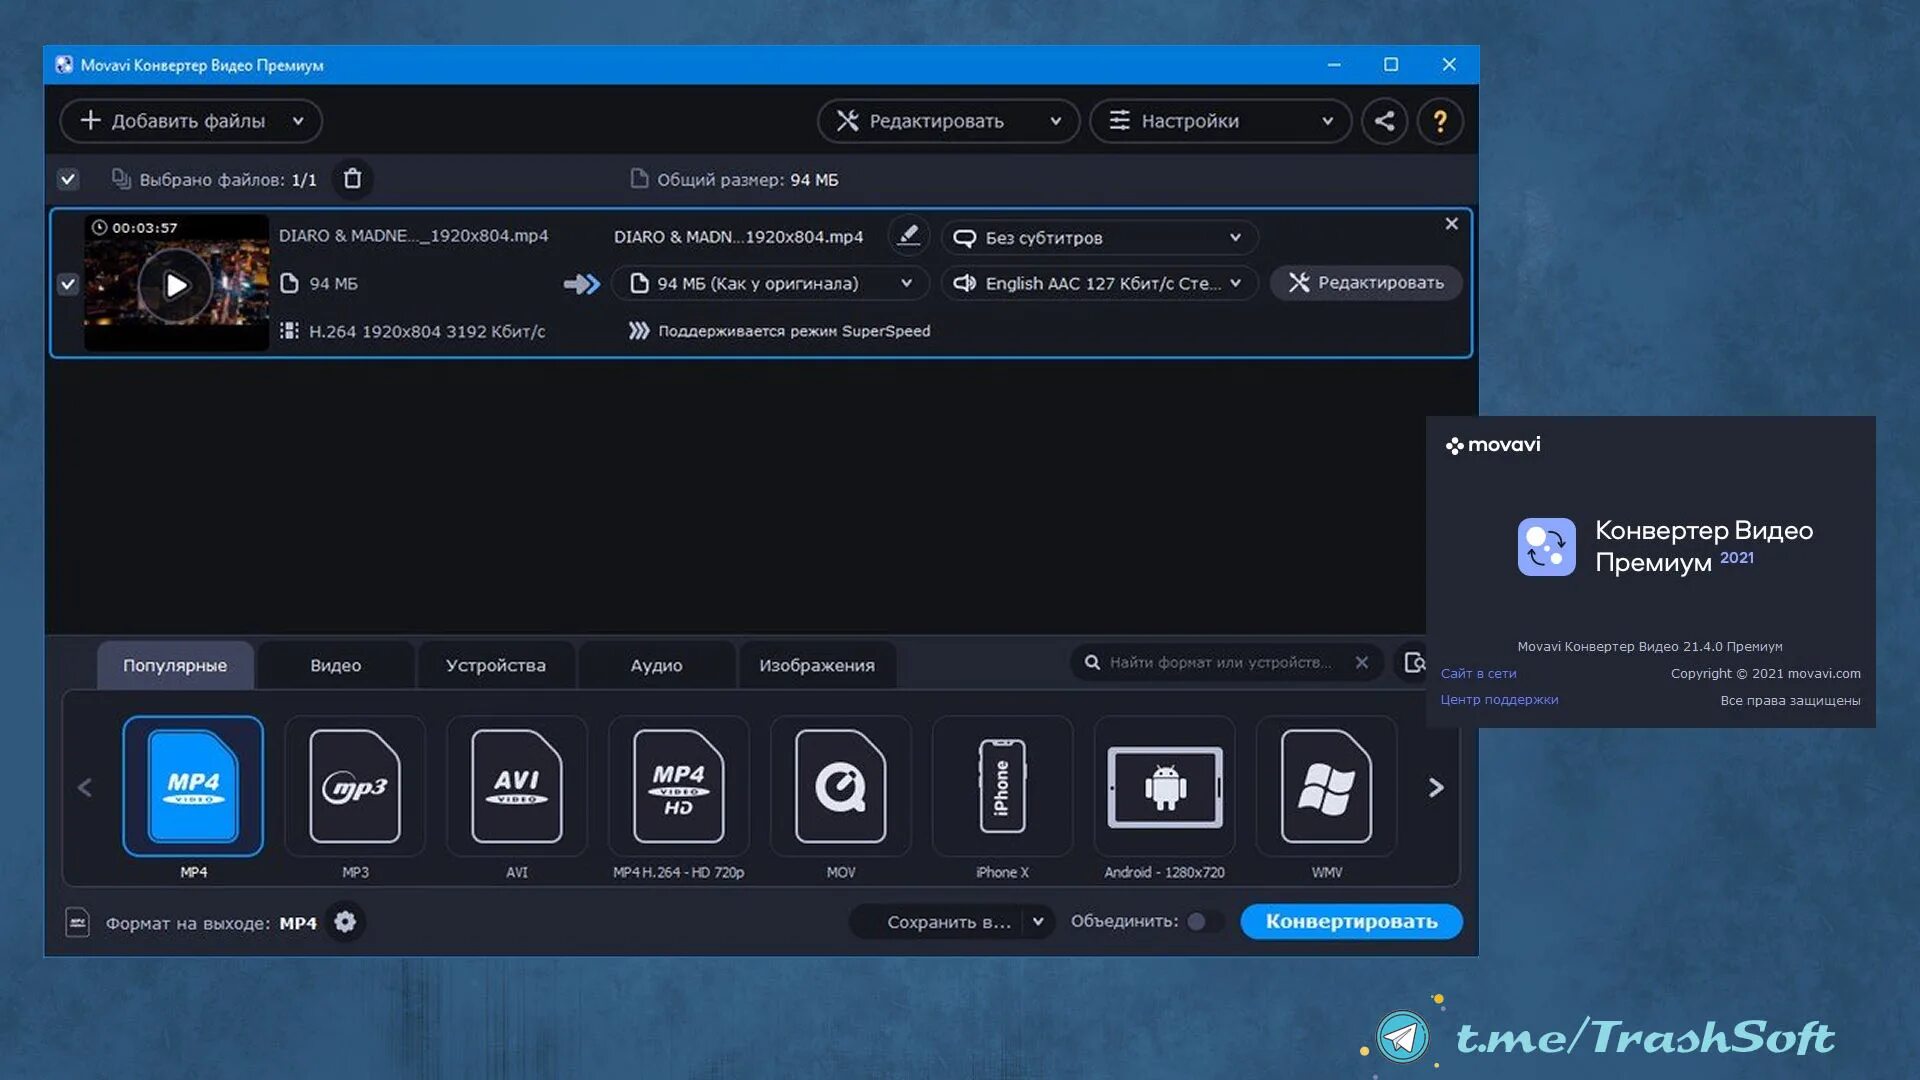This screenshot has height=1080, width=1920.
Task: Uncheck the DIARO & MADNE file checkbox
Action: click(67, 284)
